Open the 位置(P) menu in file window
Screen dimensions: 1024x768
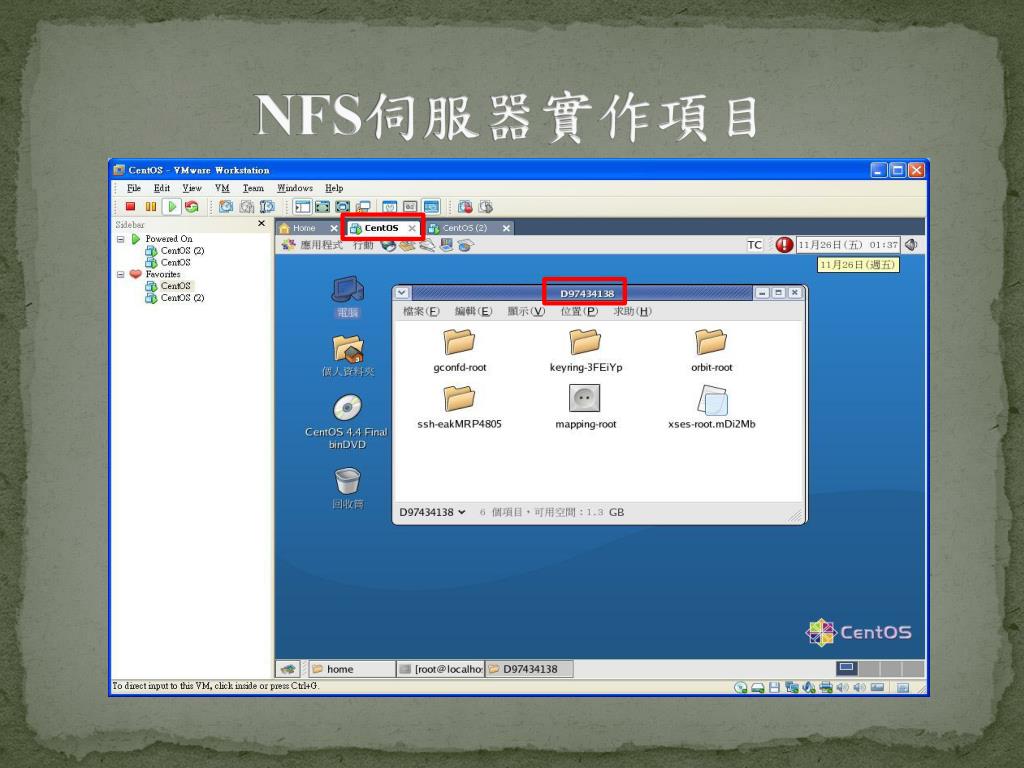tap(579, 312)
